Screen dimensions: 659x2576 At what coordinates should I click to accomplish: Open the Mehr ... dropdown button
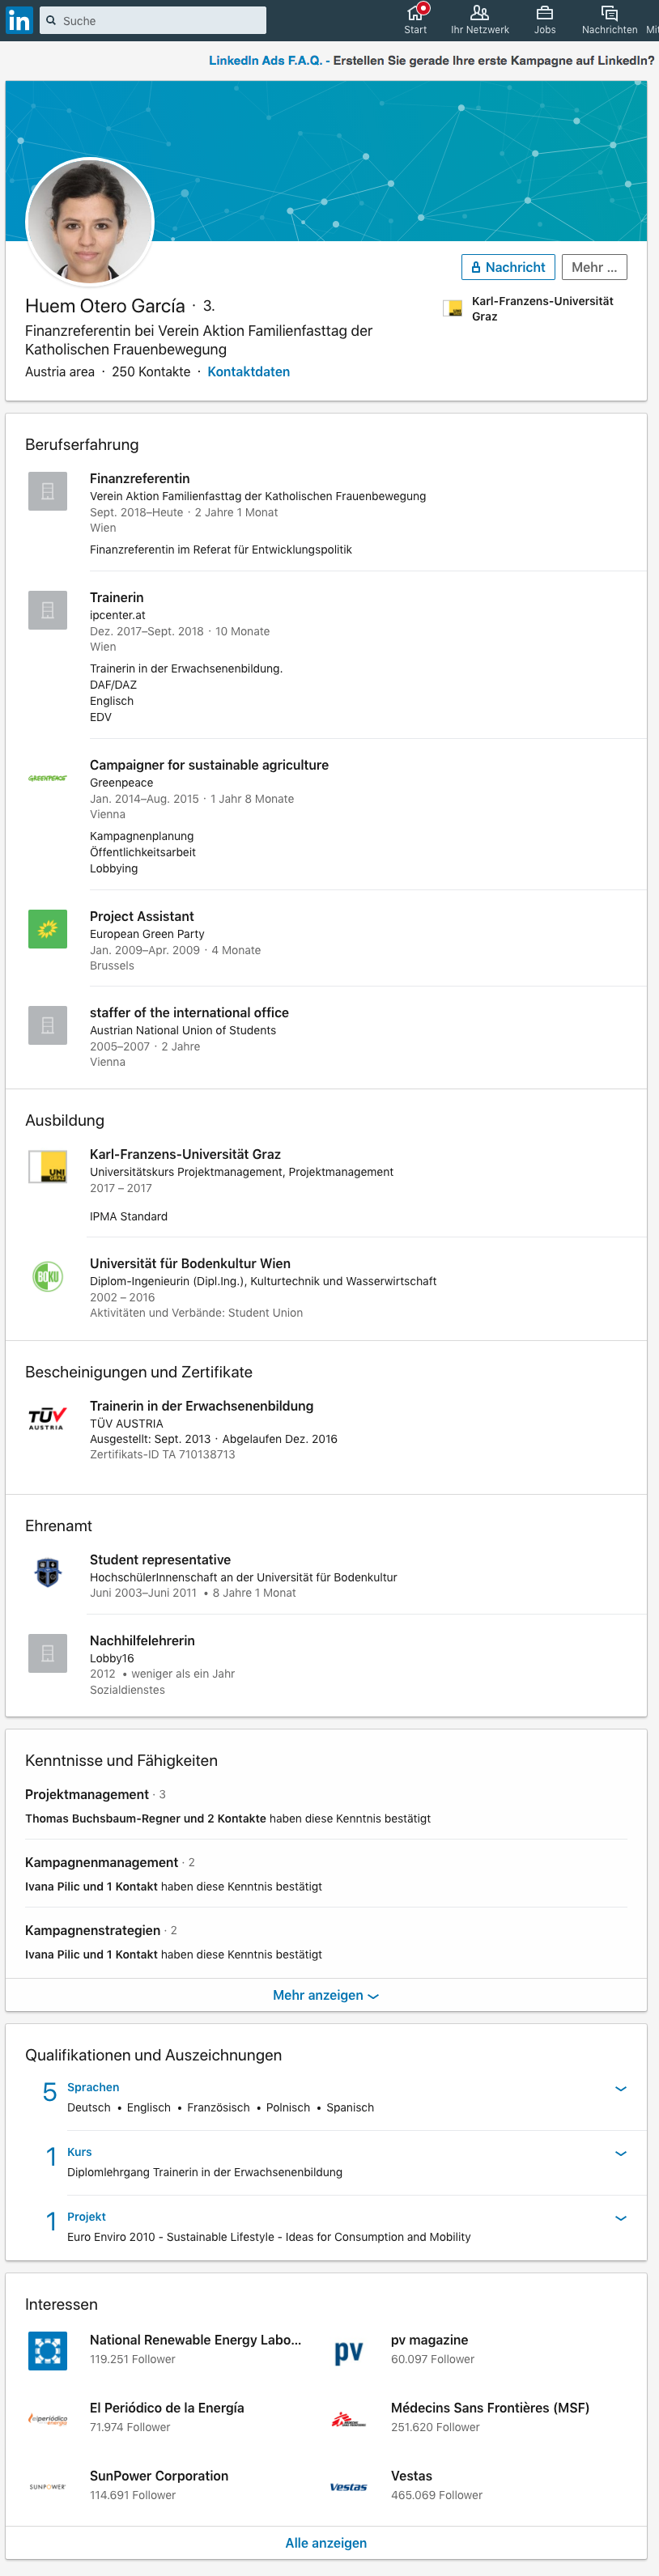click(x=594, y=267)
